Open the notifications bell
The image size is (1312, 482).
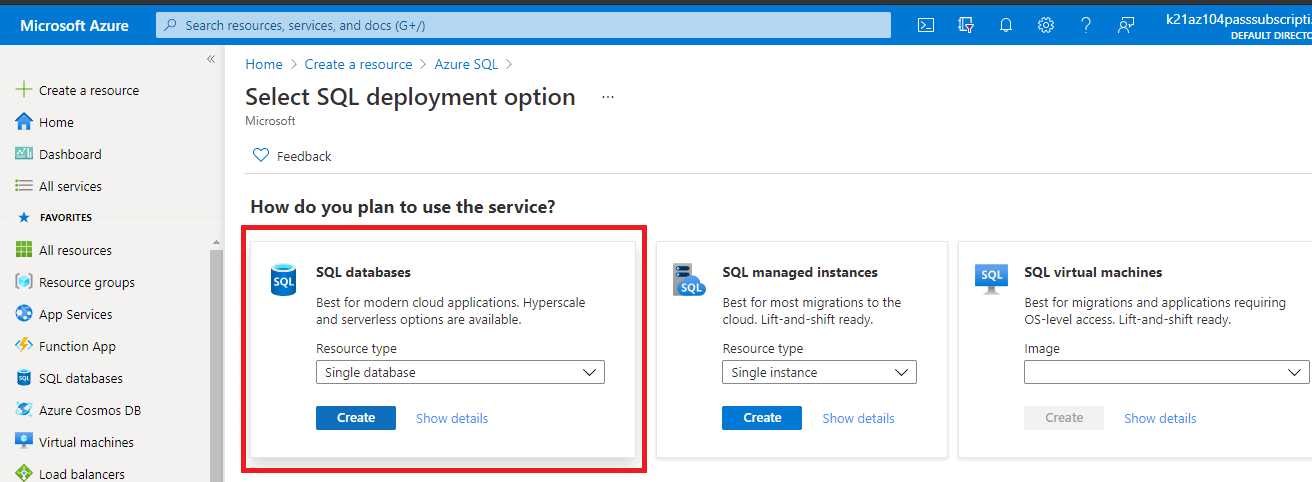[x=1006, y=25]
